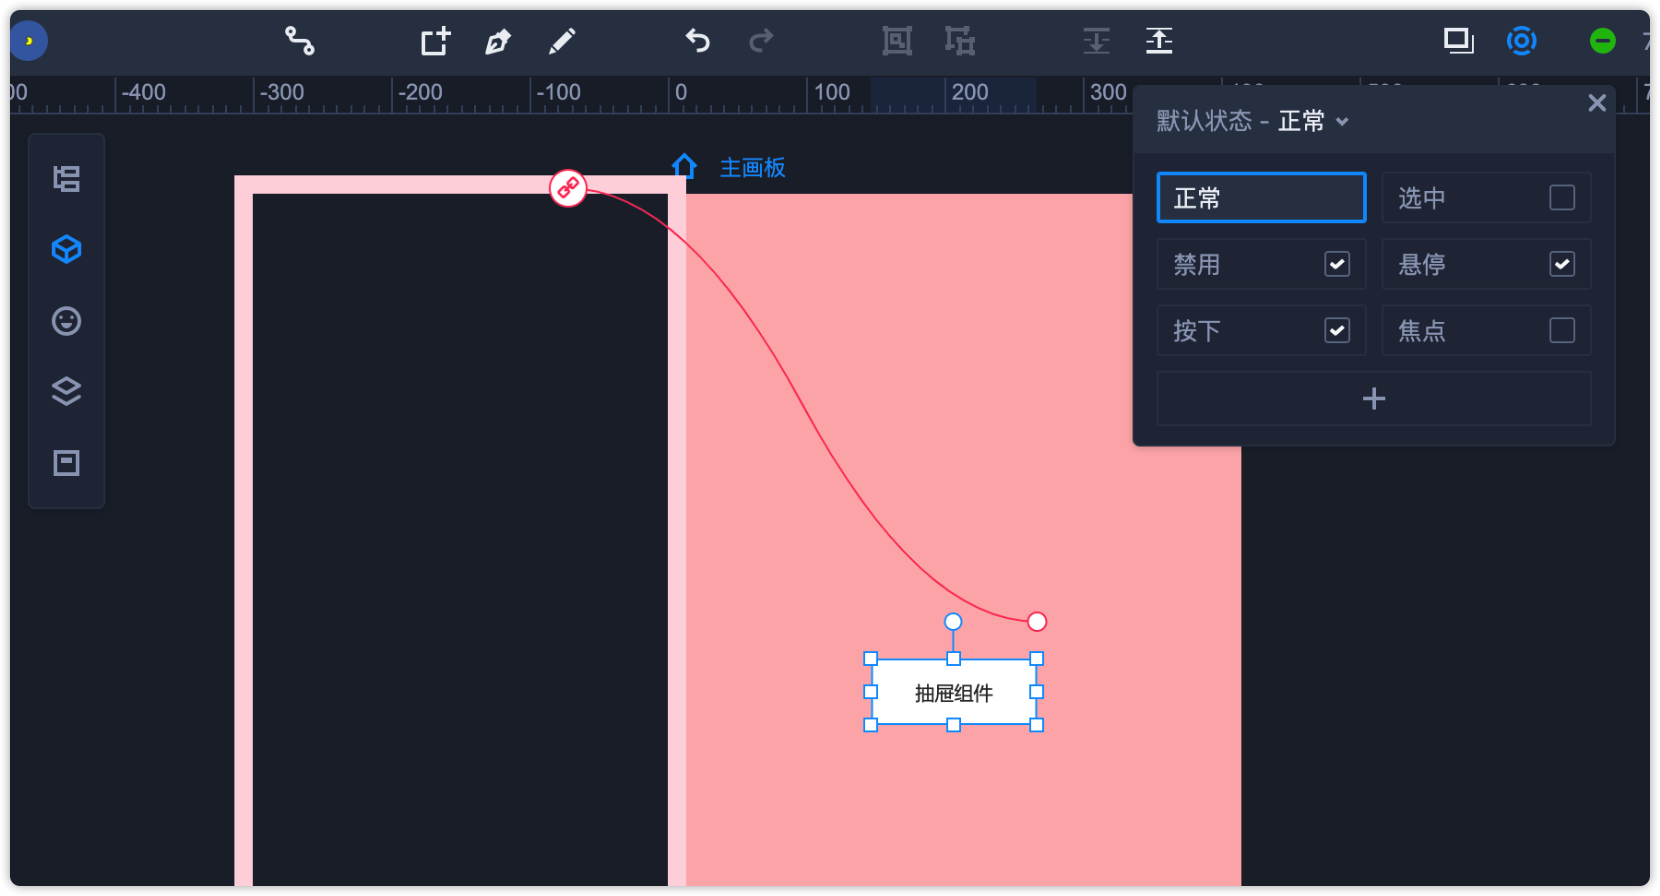Open the emoji icon library
1660x896 pixels.
tap(66, 321)
